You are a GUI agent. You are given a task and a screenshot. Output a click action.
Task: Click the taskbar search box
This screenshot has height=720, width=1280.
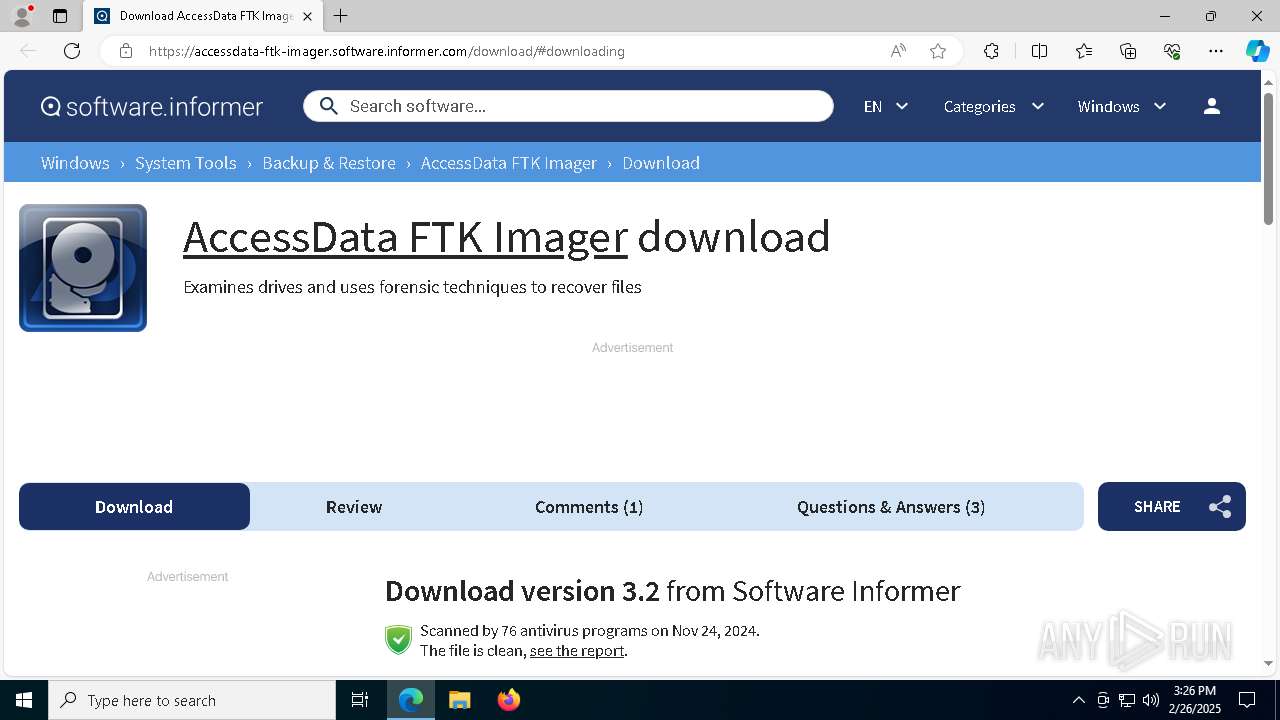pos(192,700)
